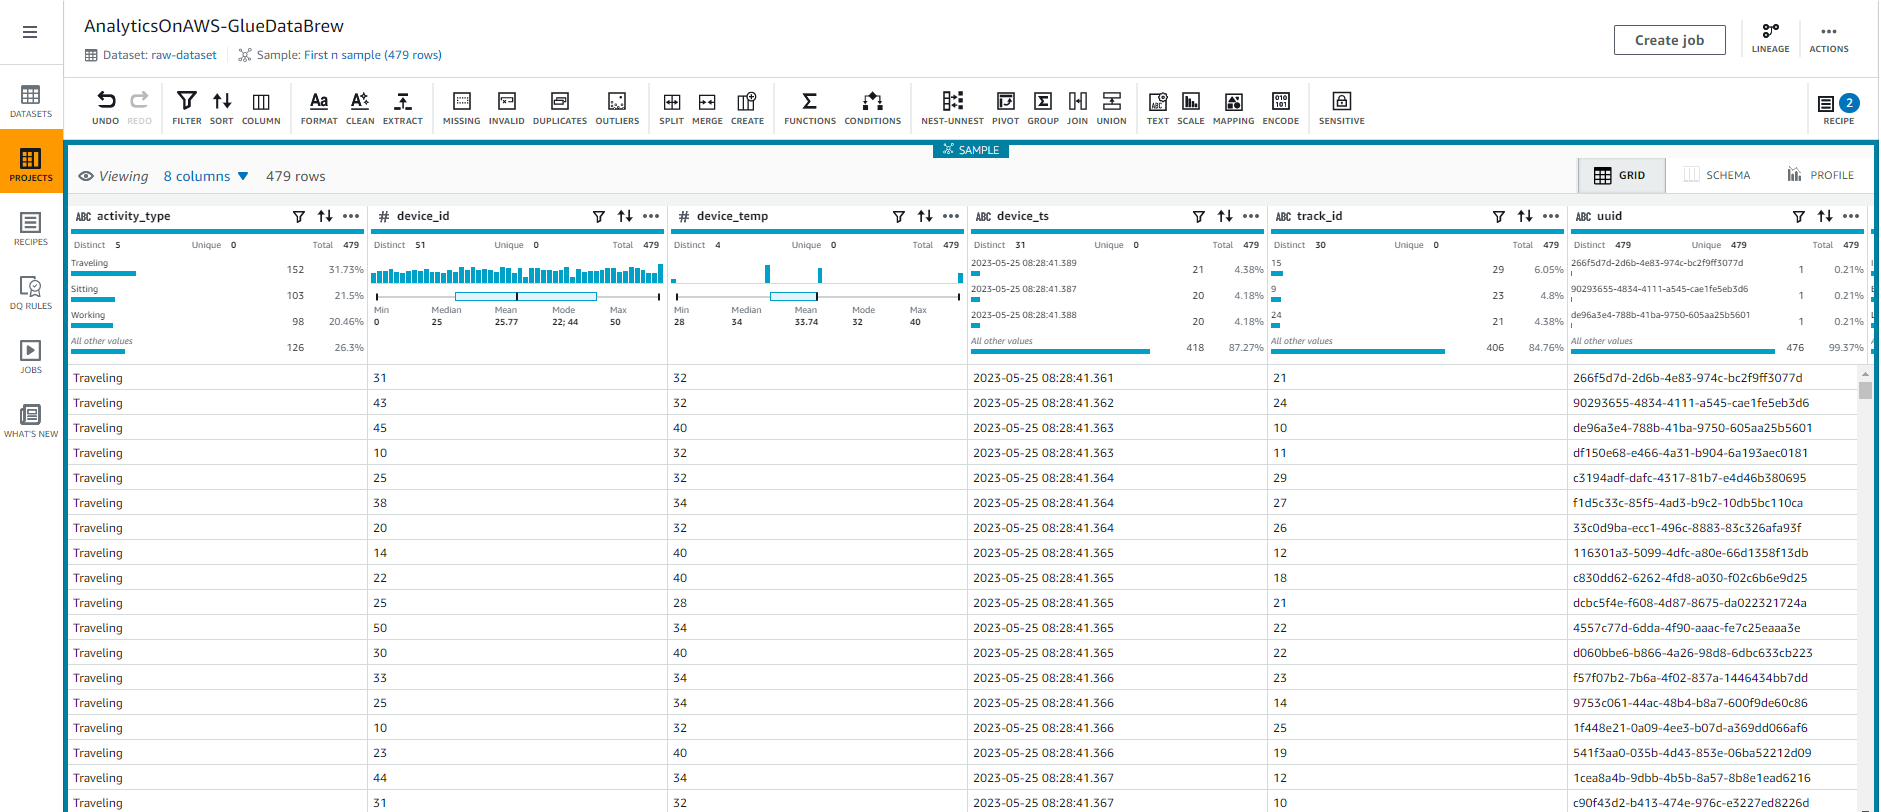Open the Scale transform tool
Screen dimensions: 1881x812
(1191, 107)
